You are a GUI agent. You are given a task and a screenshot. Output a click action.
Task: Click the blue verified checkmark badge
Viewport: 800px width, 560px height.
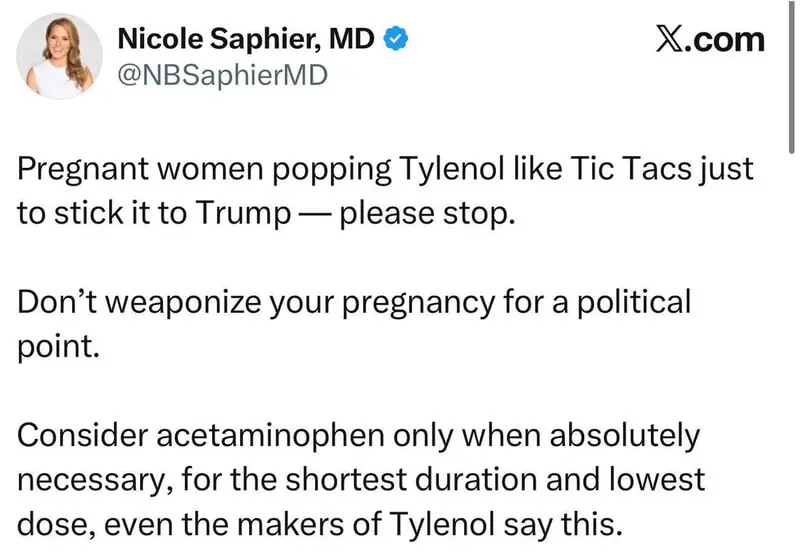395,39
